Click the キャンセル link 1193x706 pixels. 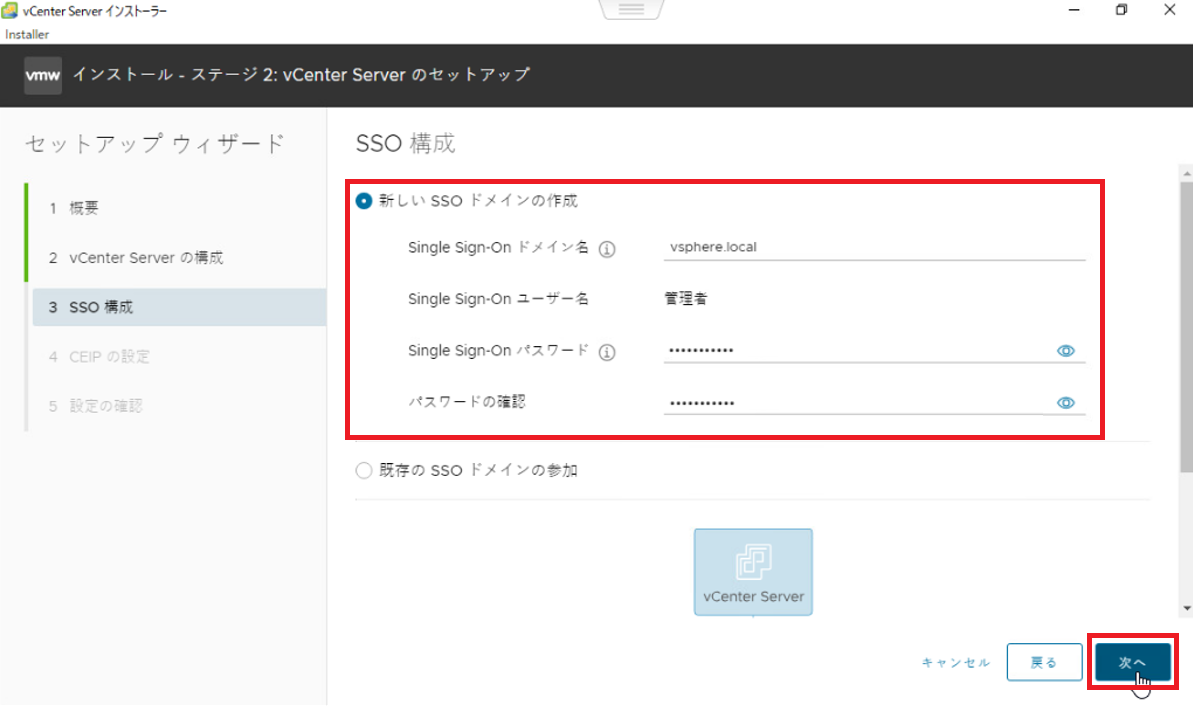[955, 663]
